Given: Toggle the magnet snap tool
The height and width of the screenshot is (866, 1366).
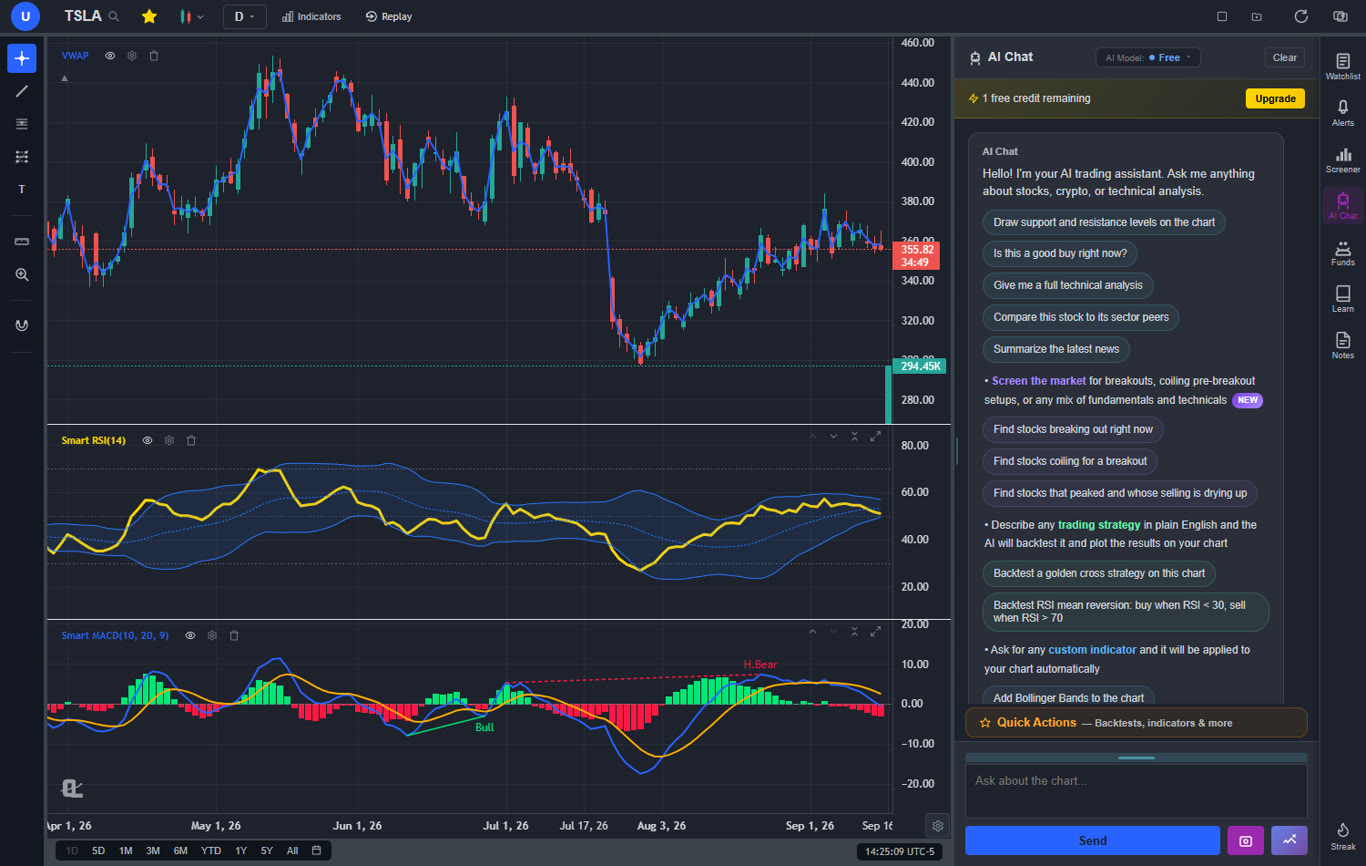Looking at the screenshot, I should 22,326.
